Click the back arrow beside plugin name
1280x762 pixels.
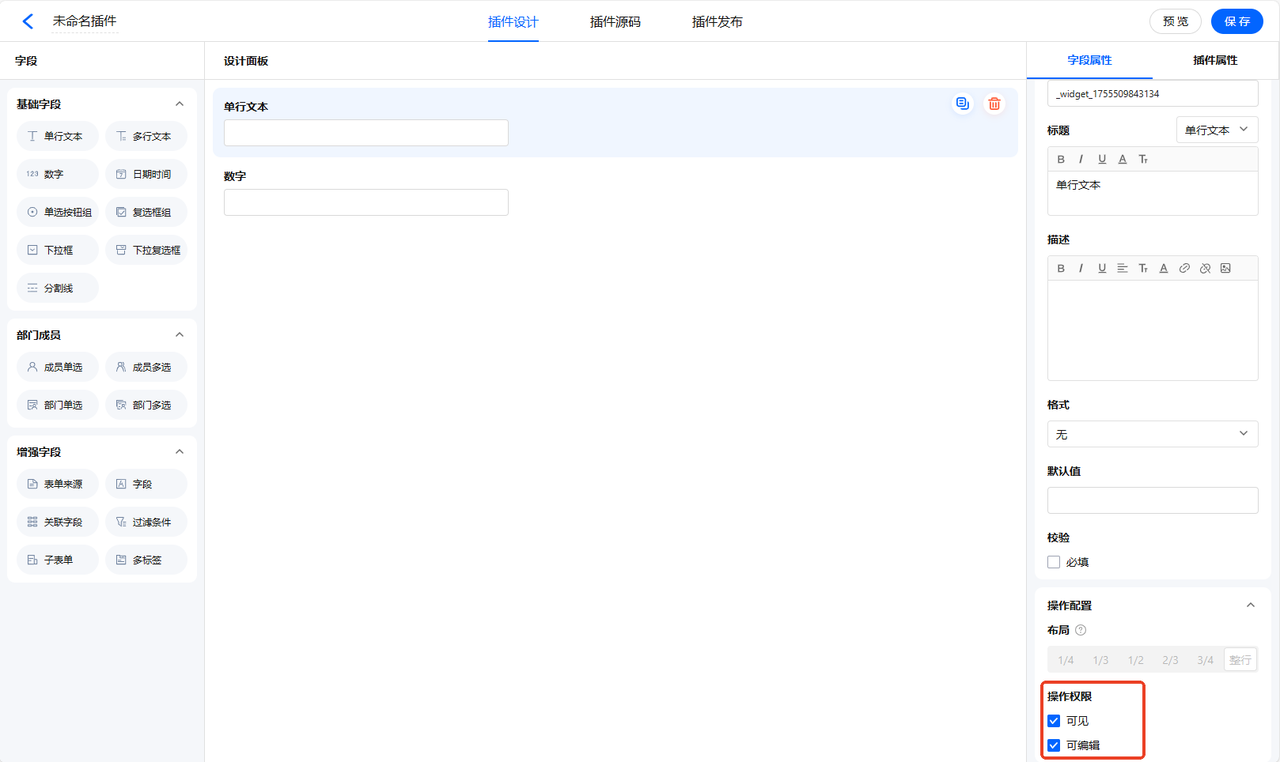click(x=28, y=21)
